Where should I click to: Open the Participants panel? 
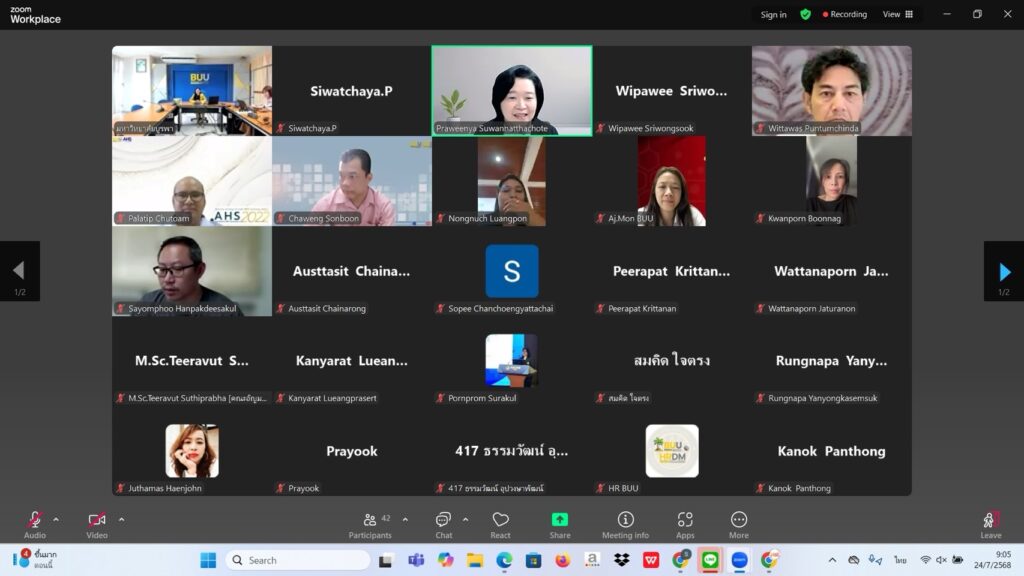coord(370,524)
